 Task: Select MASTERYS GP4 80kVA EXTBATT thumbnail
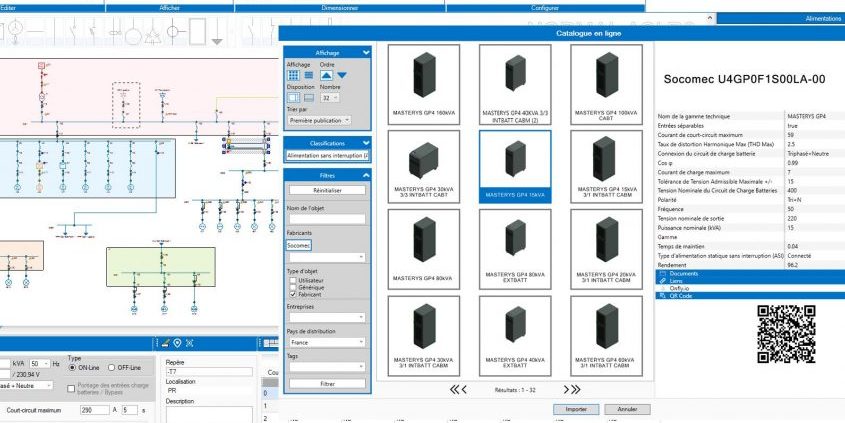515,249
